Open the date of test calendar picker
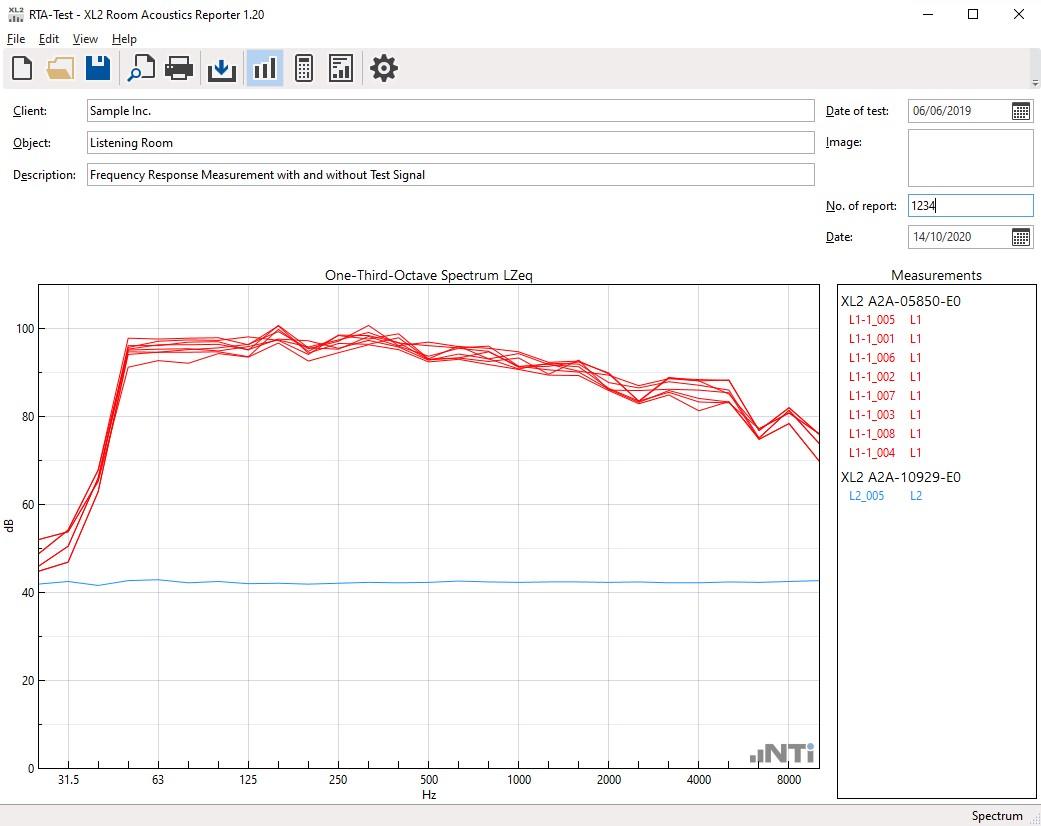 point(1020,111)
